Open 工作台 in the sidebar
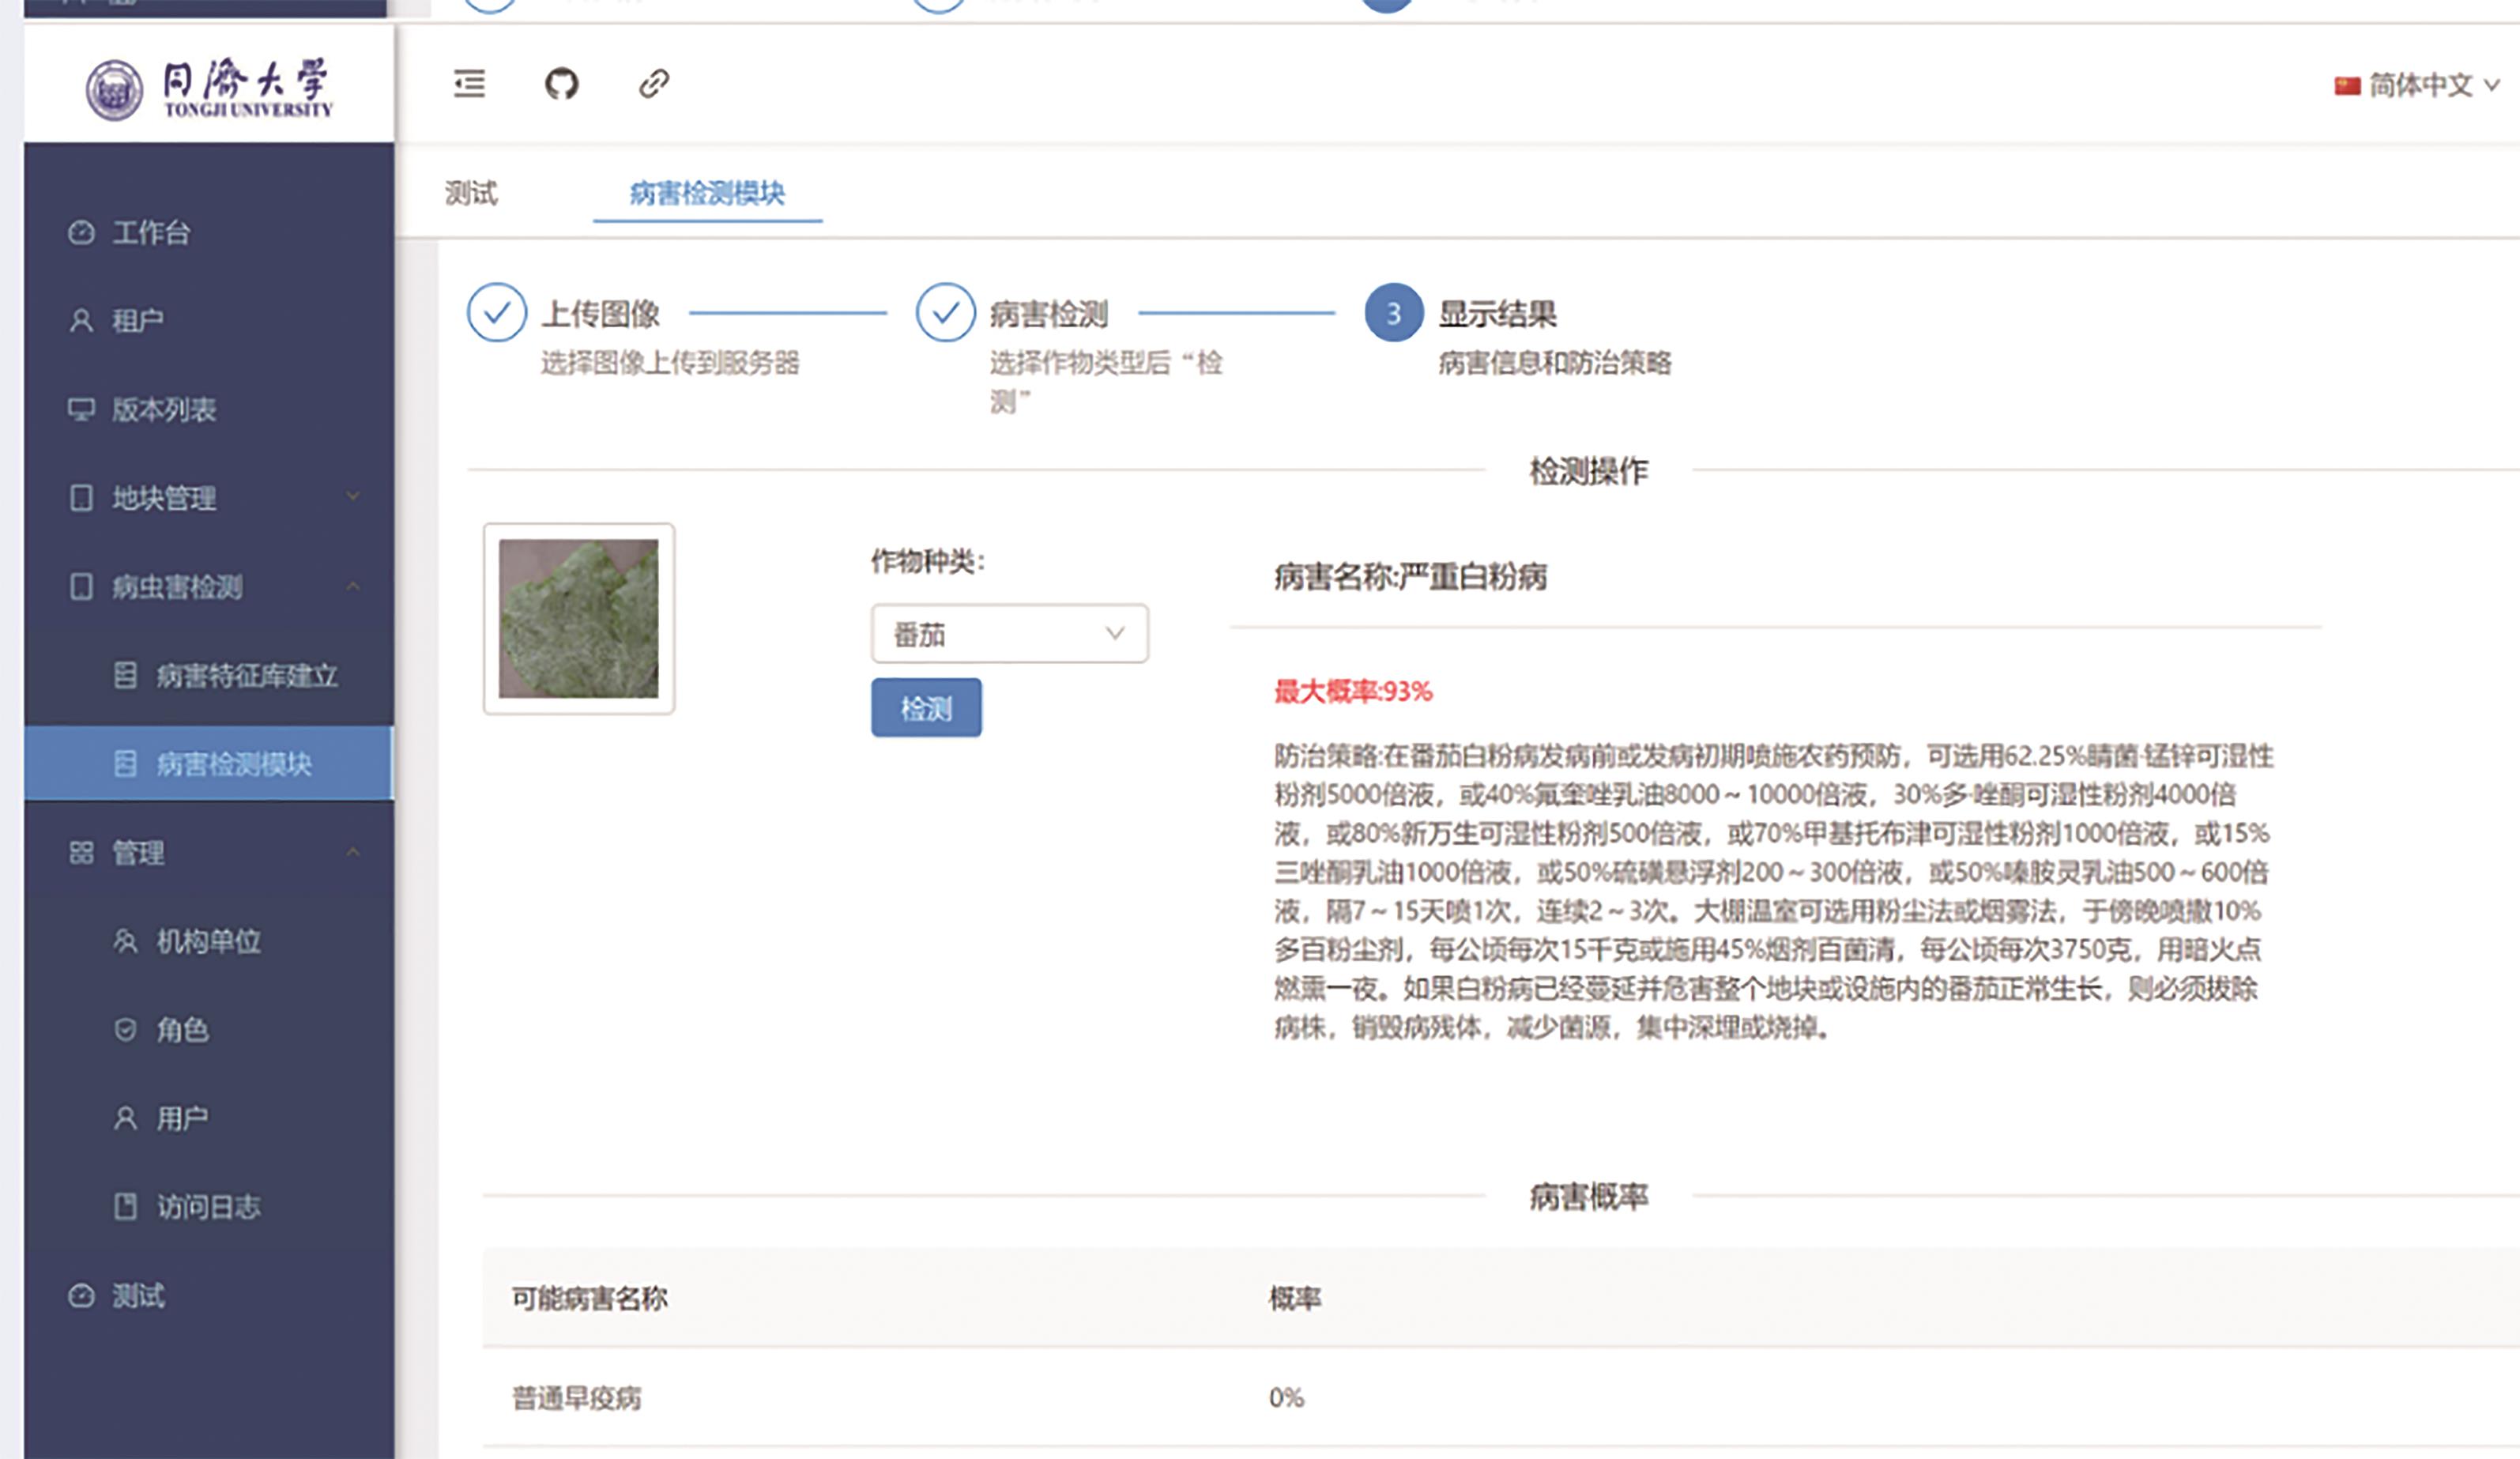 (x=150, y=233)
